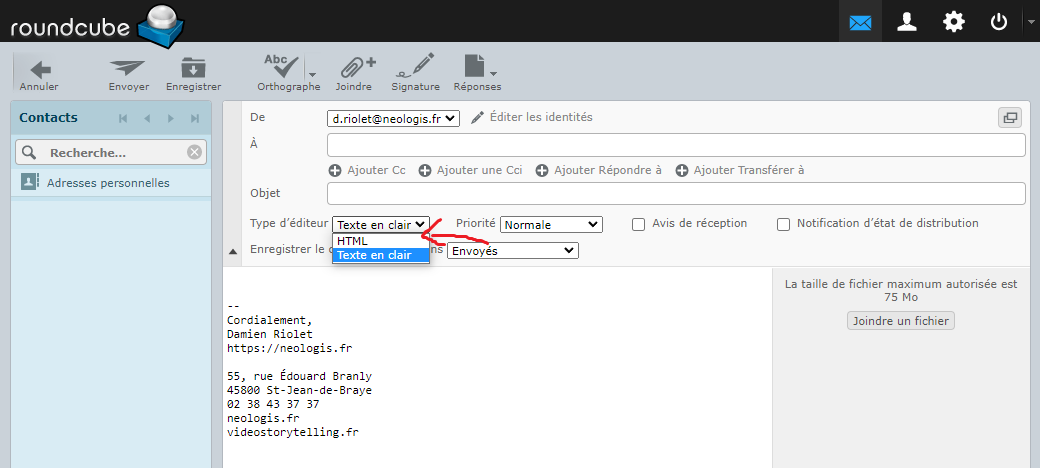The image size is (1040, 468).
Task: Click the Joindre paperclip icon
Action: (353, 68)
